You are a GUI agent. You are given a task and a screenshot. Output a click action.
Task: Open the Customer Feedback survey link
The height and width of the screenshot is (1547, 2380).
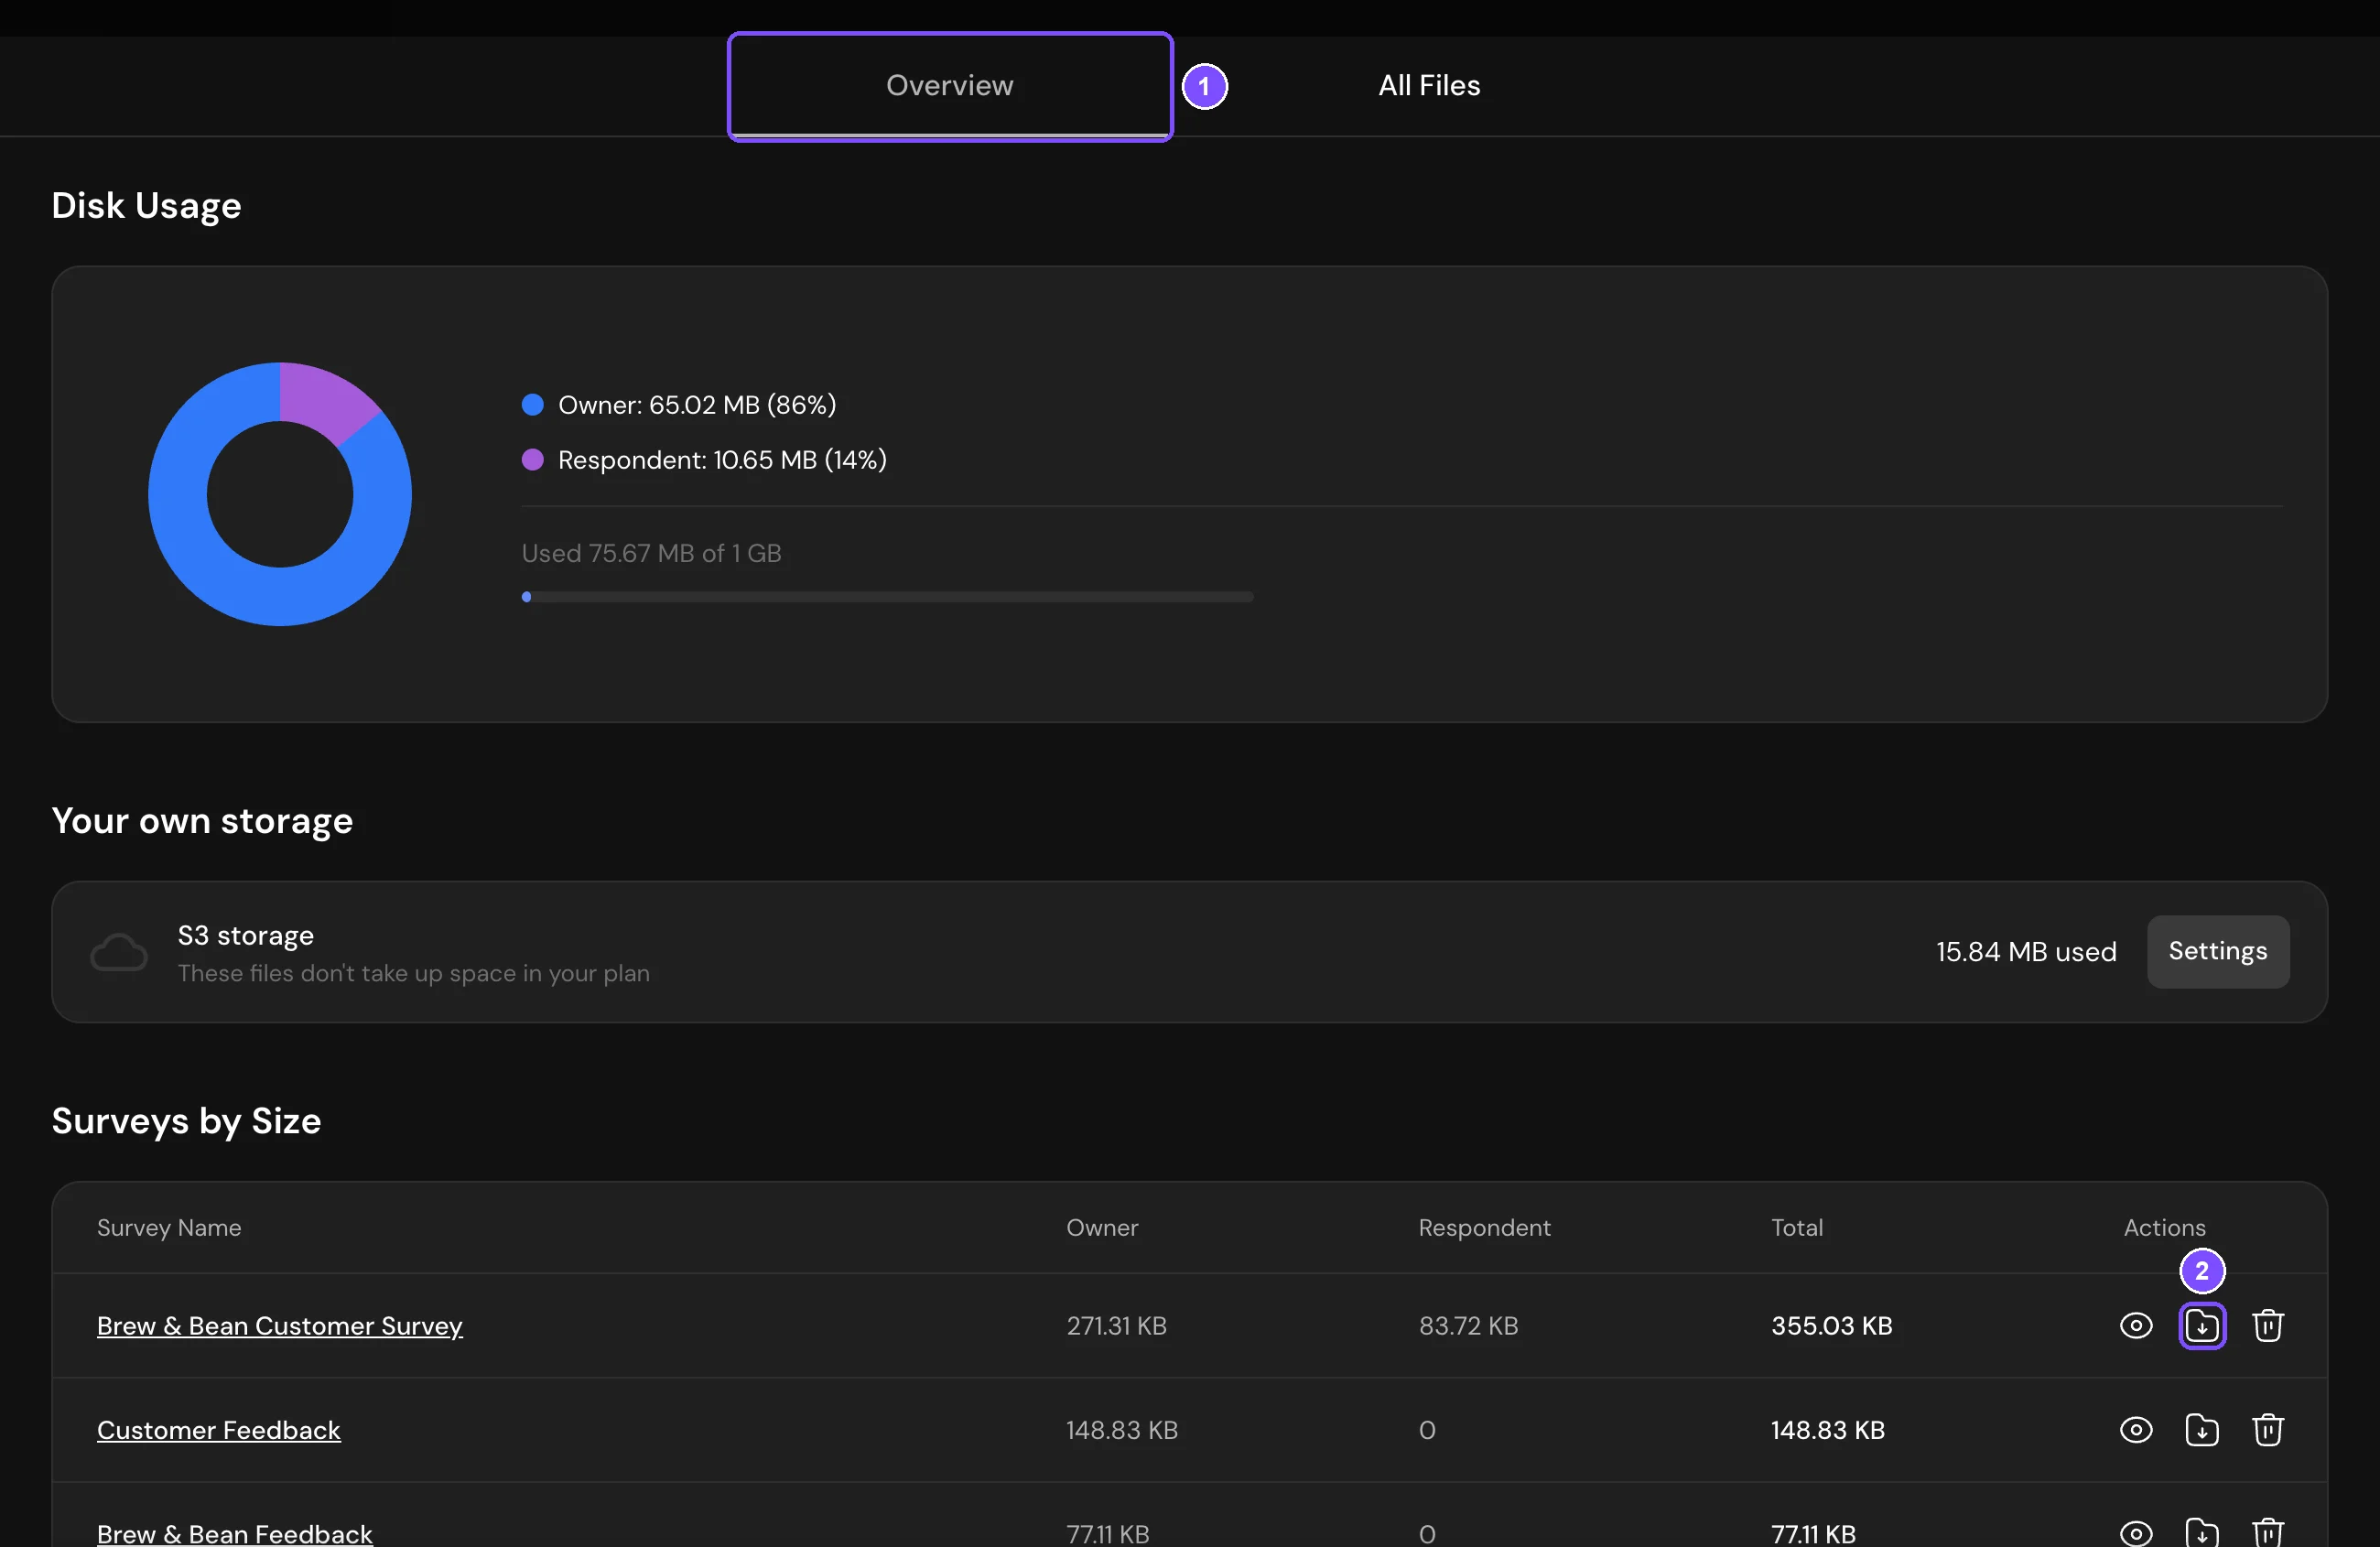click(219, 1429)
